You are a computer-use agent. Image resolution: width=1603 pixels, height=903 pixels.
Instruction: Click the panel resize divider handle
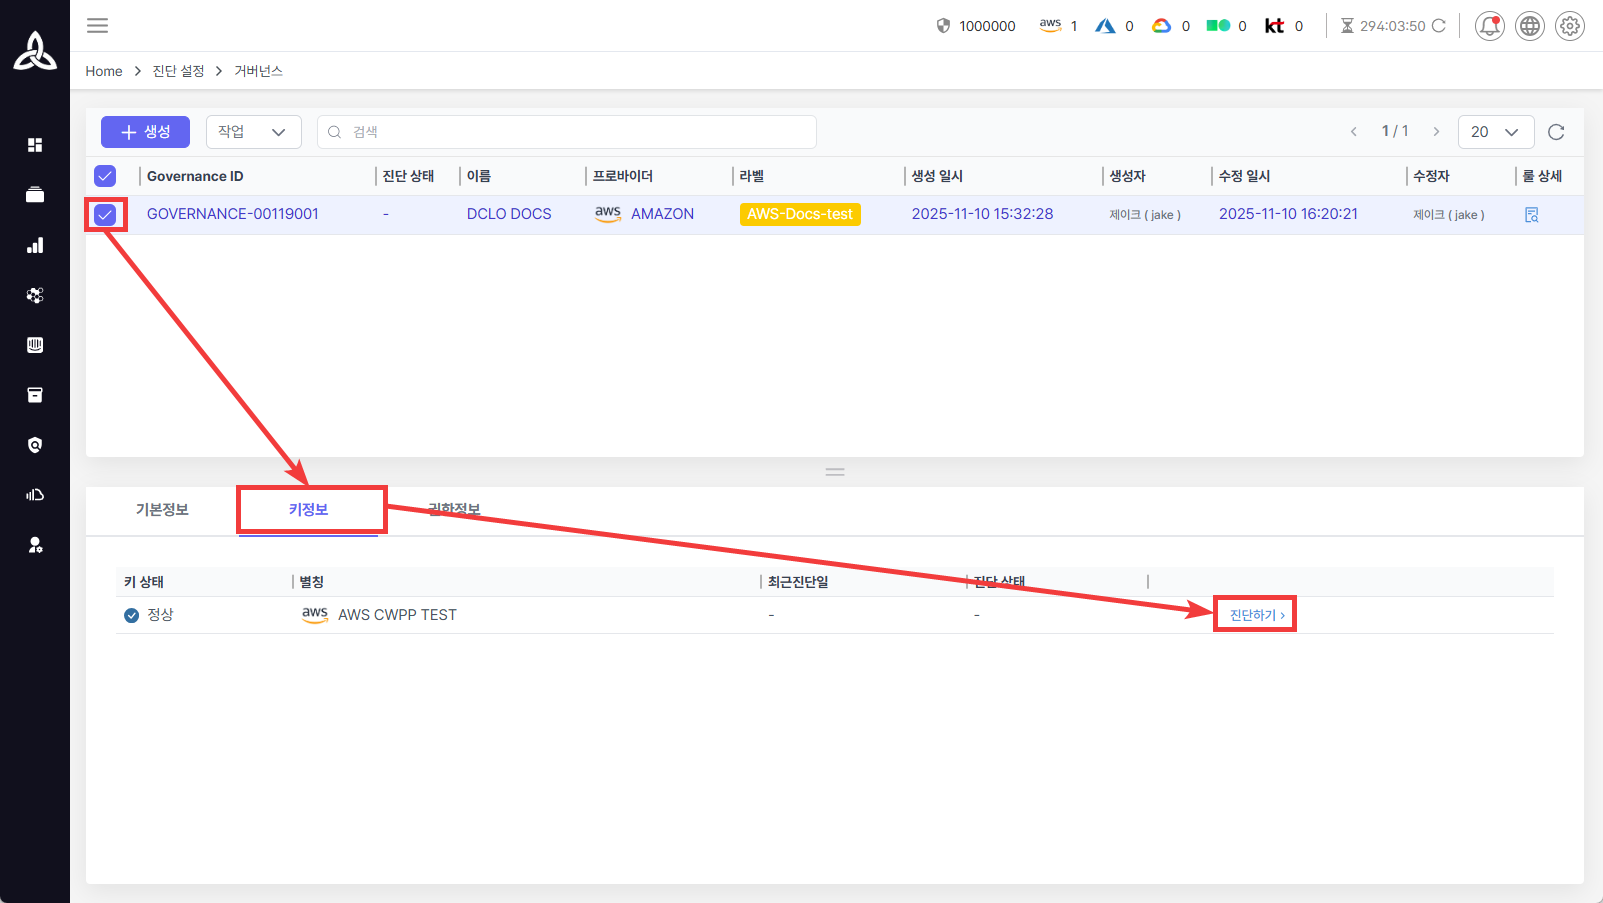tap(835, 472)
